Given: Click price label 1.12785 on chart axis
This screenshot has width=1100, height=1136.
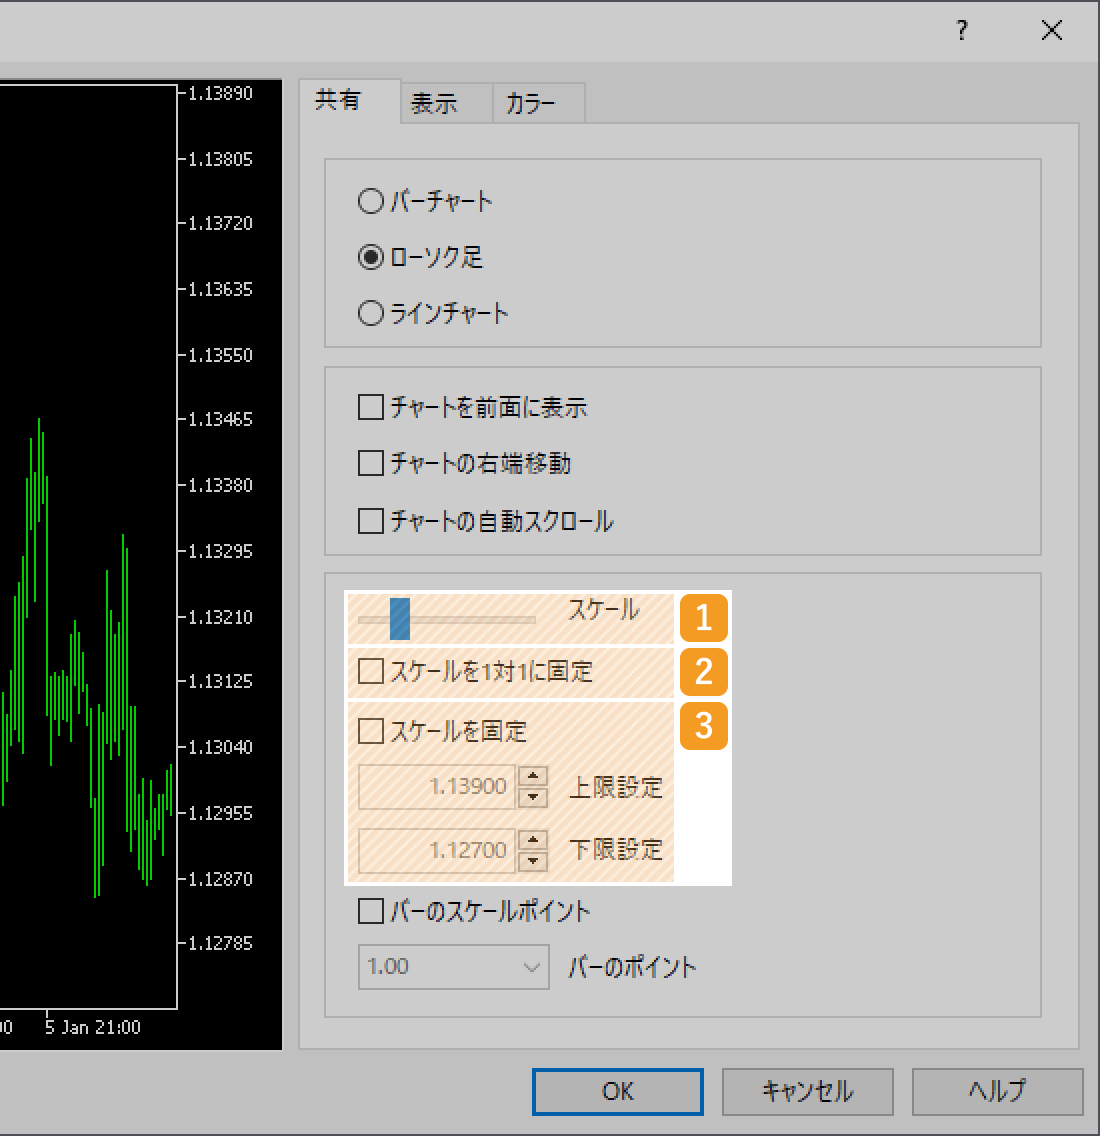Looking at the screenshot, I should coord(220,943).
